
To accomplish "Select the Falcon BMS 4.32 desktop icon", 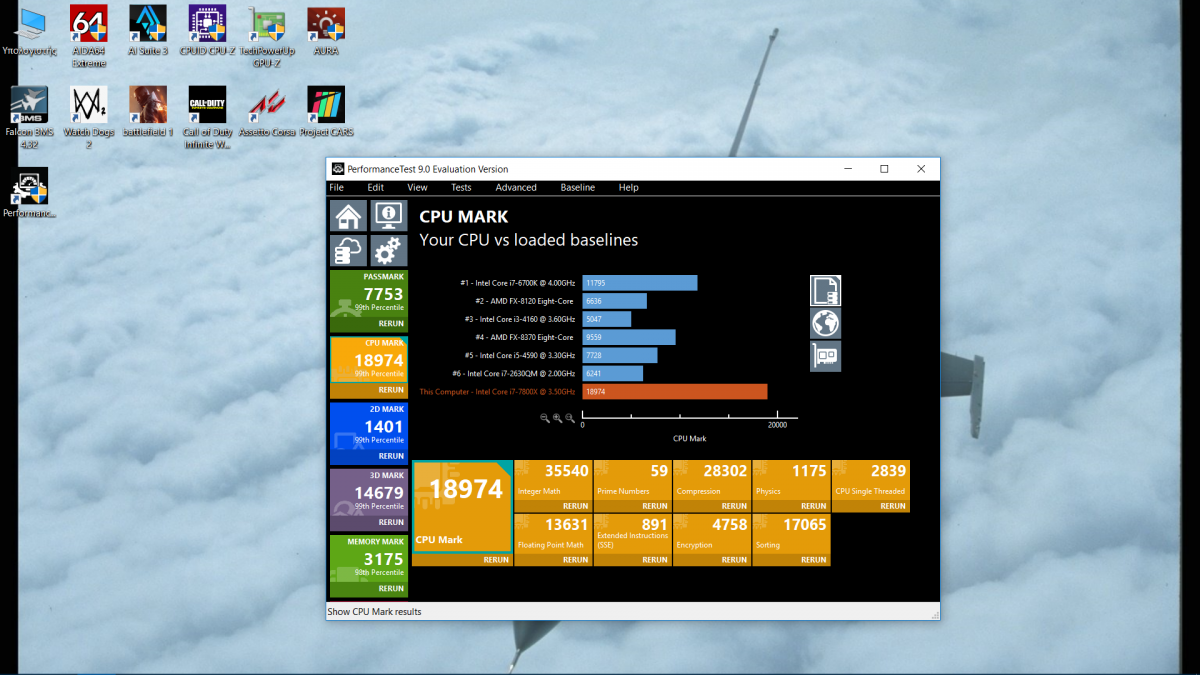I will click(x=28, y=117).
